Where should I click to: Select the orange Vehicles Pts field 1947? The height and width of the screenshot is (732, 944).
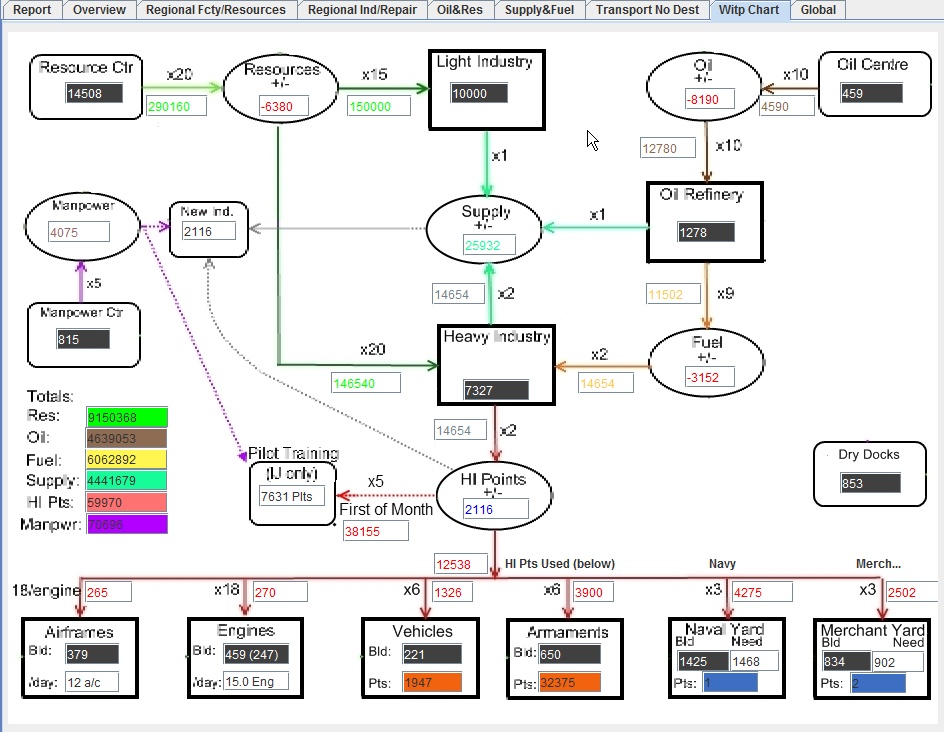432,682
